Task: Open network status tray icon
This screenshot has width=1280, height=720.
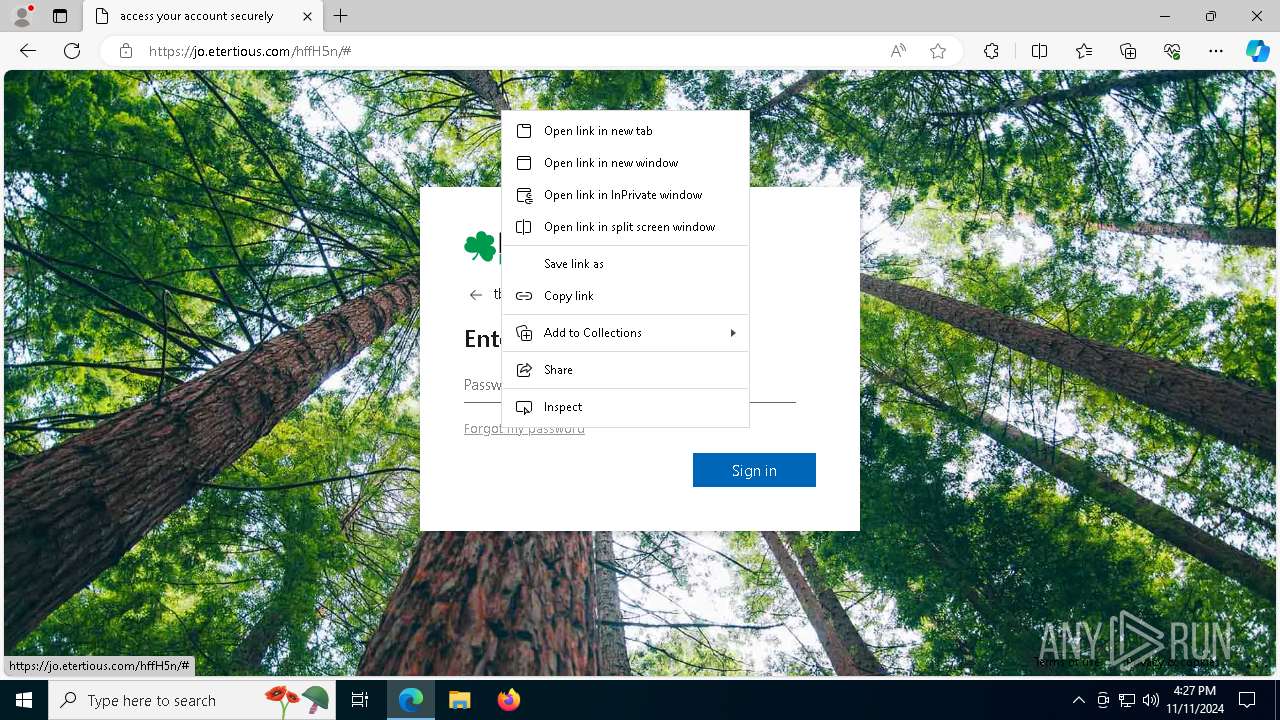Action: 1127,700
